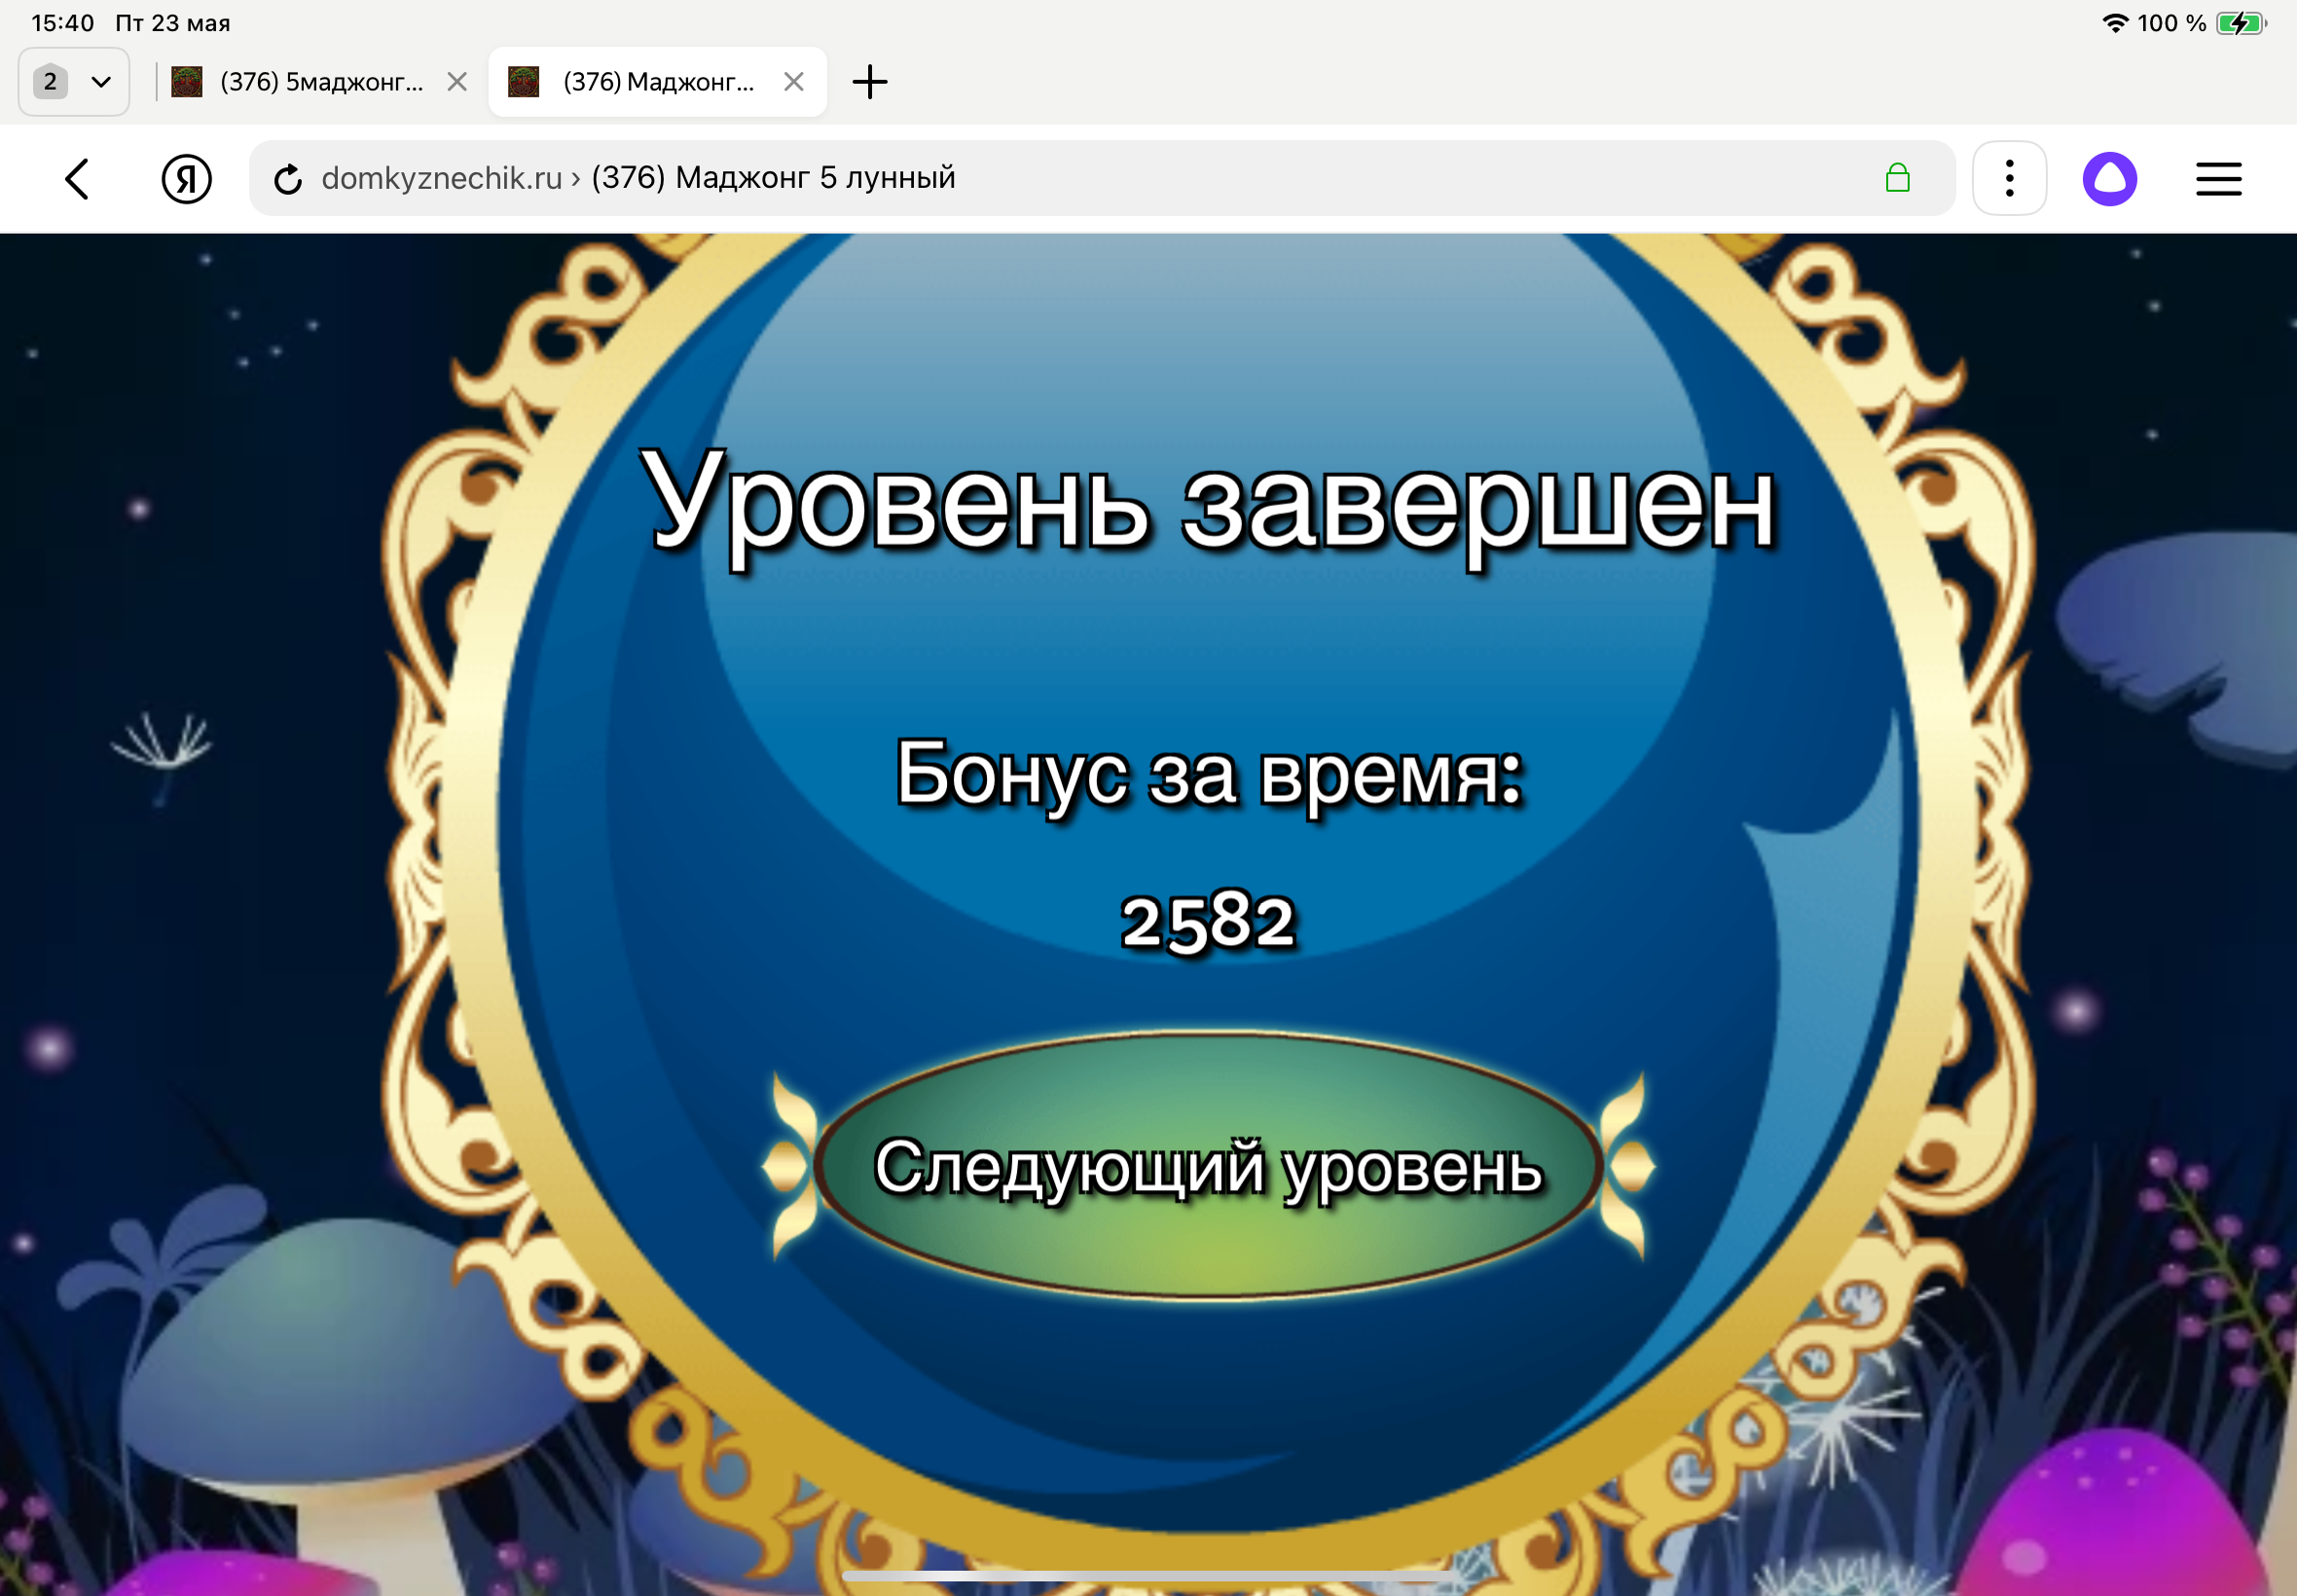Image resolution: width=2297 pixels, height=1596 pixels.
Task: Tap the battery indicator in status bar
Action: [2241, 23]
